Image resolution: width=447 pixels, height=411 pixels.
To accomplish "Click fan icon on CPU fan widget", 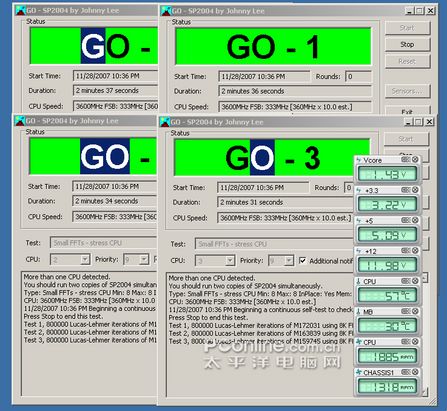I will pyautogui.click(x=359, y=342).
